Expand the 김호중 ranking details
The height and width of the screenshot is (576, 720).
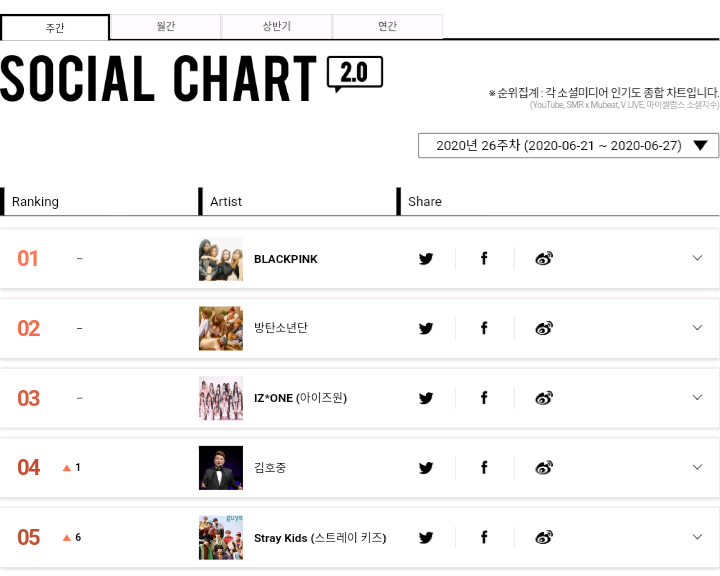point(698,466)
